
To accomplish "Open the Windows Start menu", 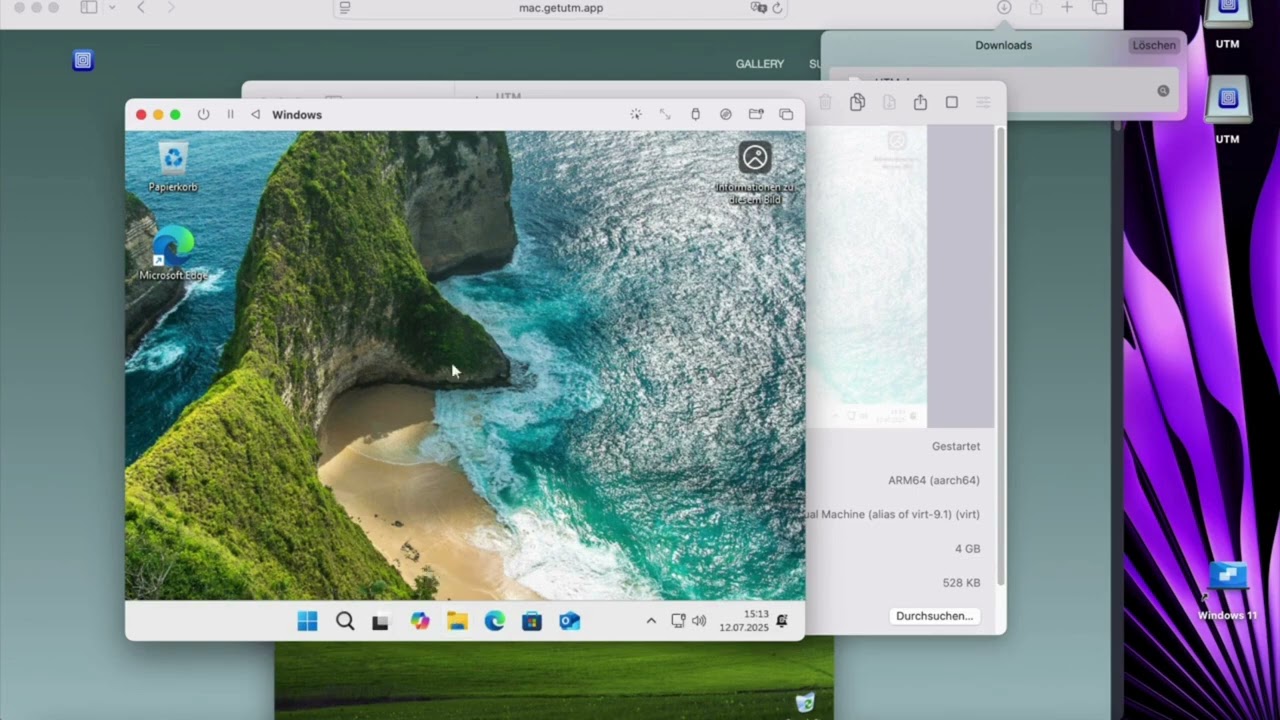I will point(307,621).
